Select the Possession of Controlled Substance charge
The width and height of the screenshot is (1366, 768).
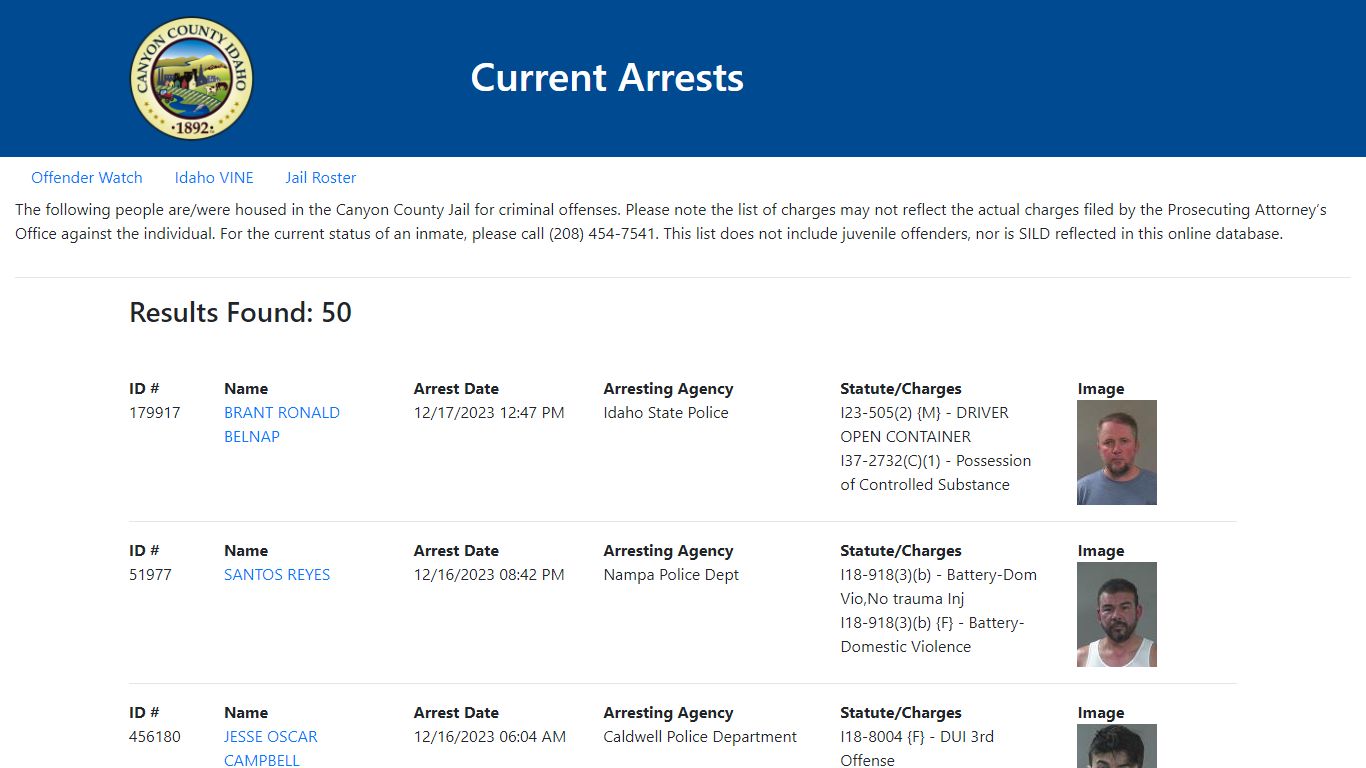pyautogui.click(x=936, y=473)
